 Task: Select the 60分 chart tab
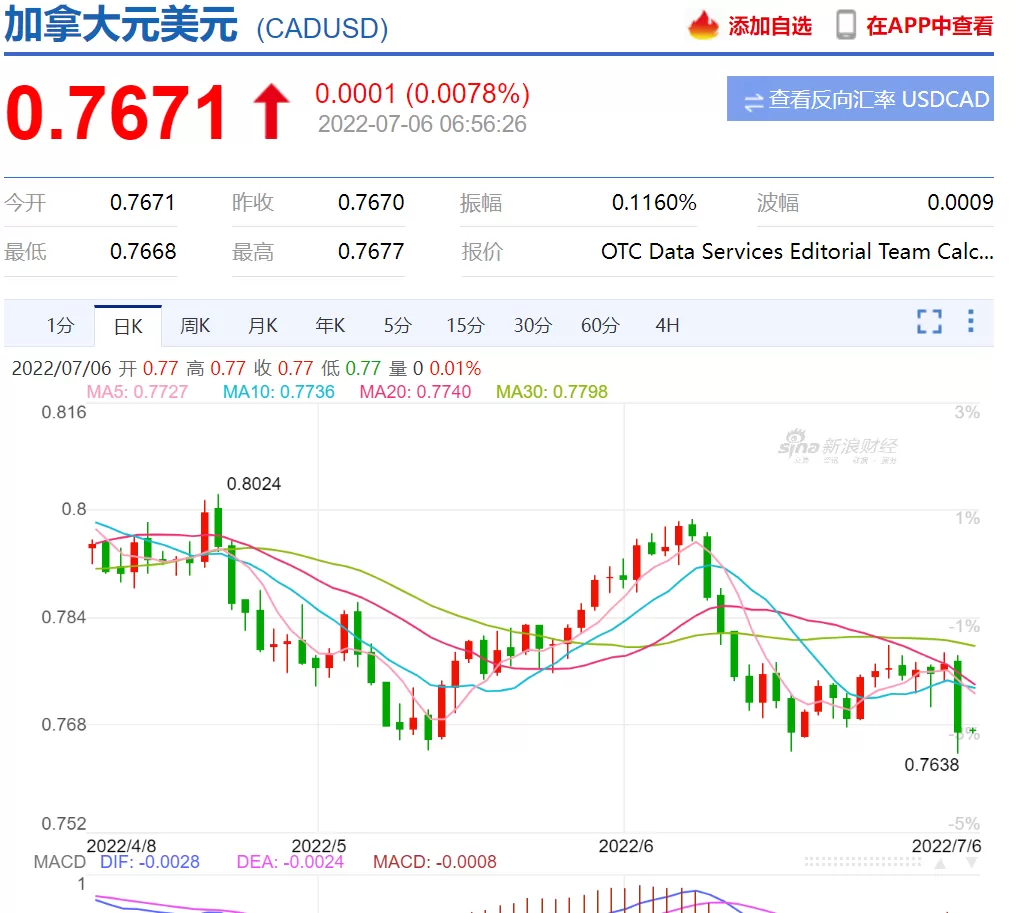pyautogui.click(x=600, y=325)
